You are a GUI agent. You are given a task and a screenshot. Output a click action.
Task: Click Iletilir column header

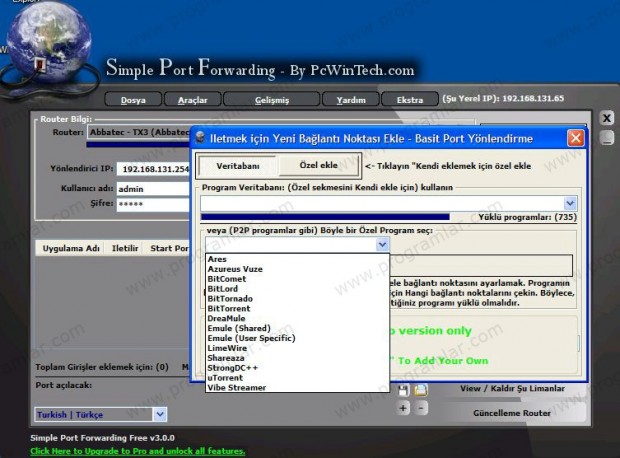(125, 248)
